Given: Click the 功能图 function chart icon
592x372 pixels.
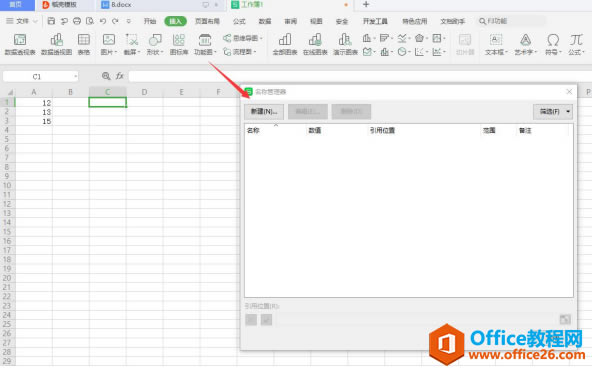Looking at the screenshot, I should (x=205, y=45).
